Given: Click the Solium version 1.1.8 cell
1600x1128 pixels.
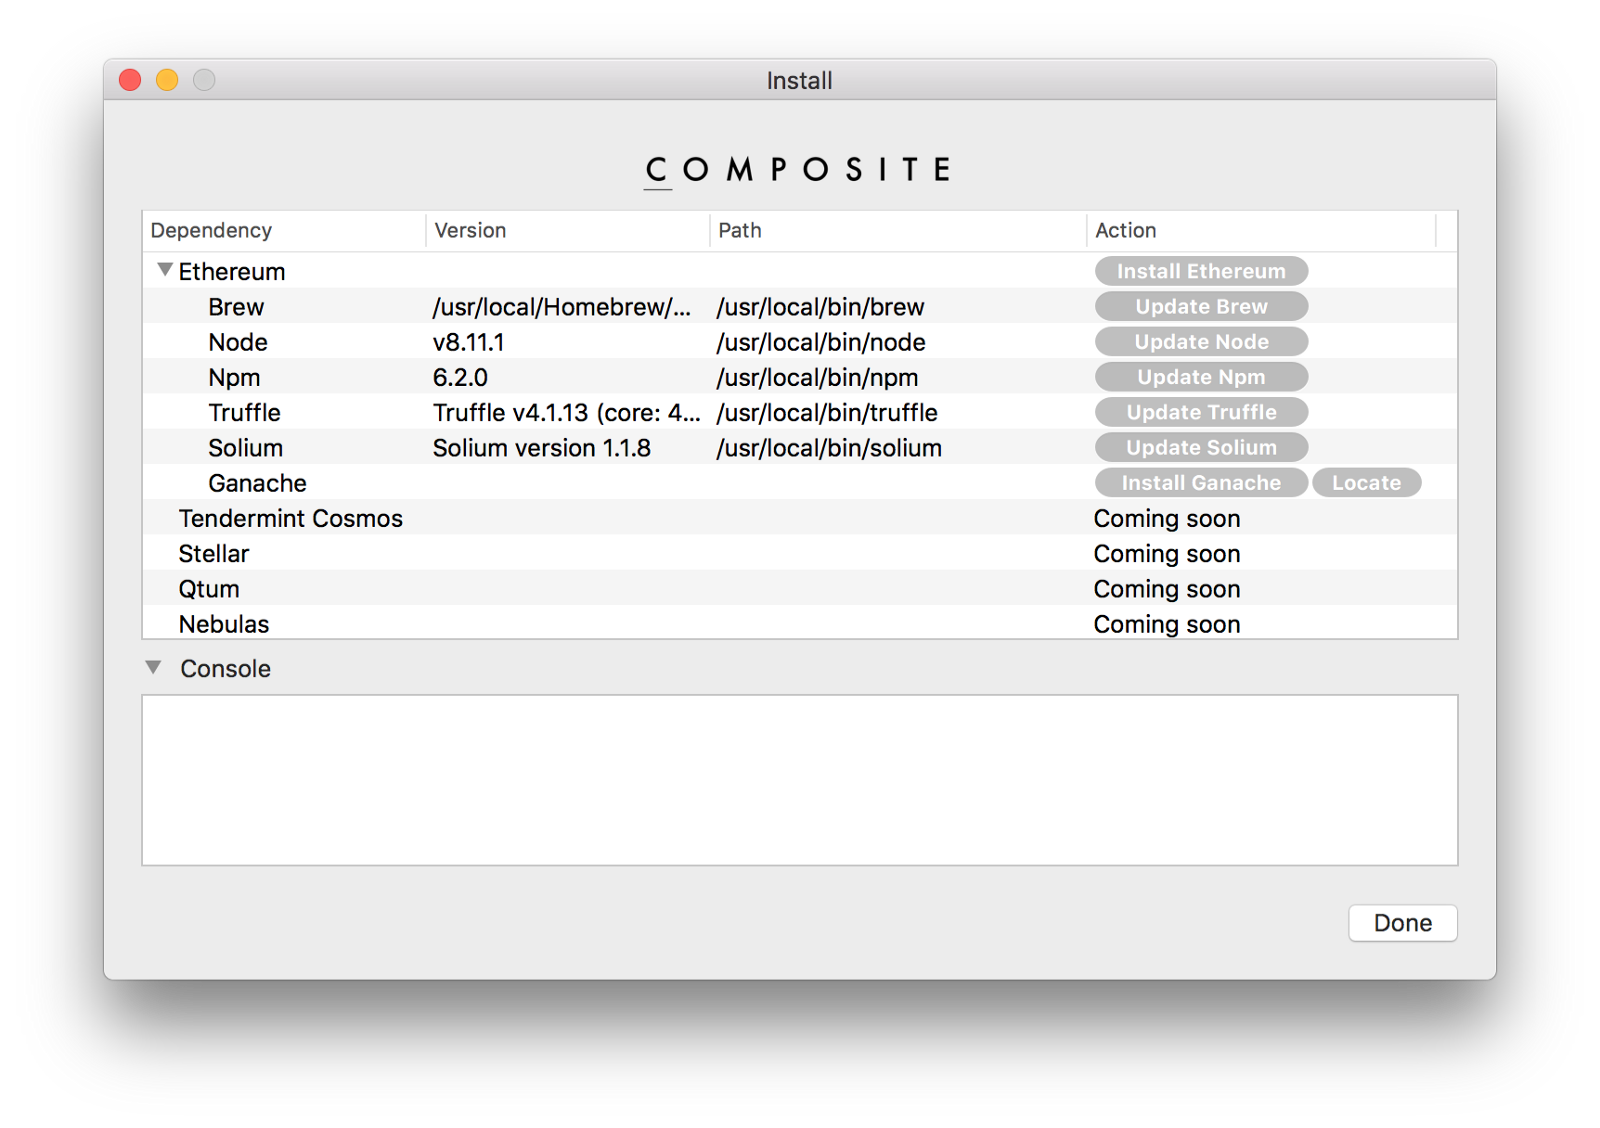Looking at the screenshot, I should coord(541,448).
